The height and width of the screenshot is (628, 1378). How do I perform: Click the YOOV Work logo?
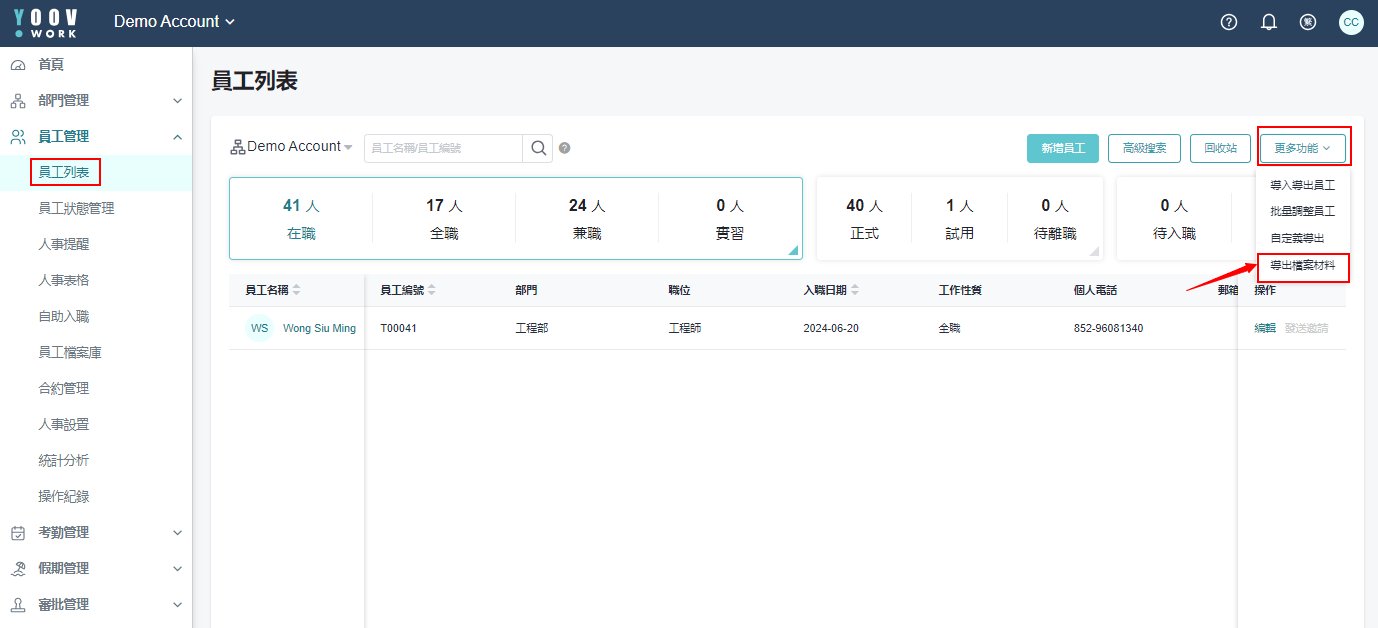pyautogui.click(x=46, y=22)
